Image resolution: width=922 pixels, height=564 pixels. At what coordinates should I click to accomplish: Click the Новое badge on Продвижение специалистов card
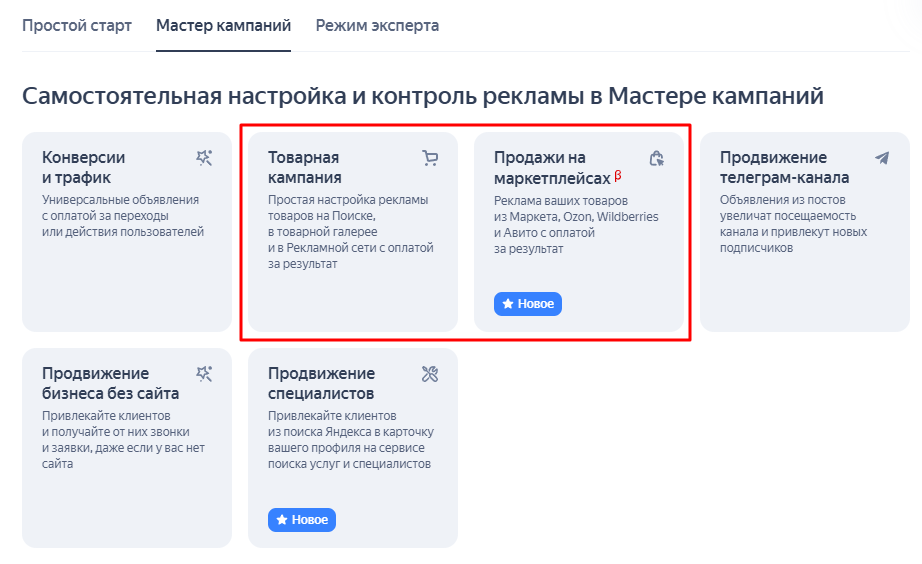(x=302, y=520)
